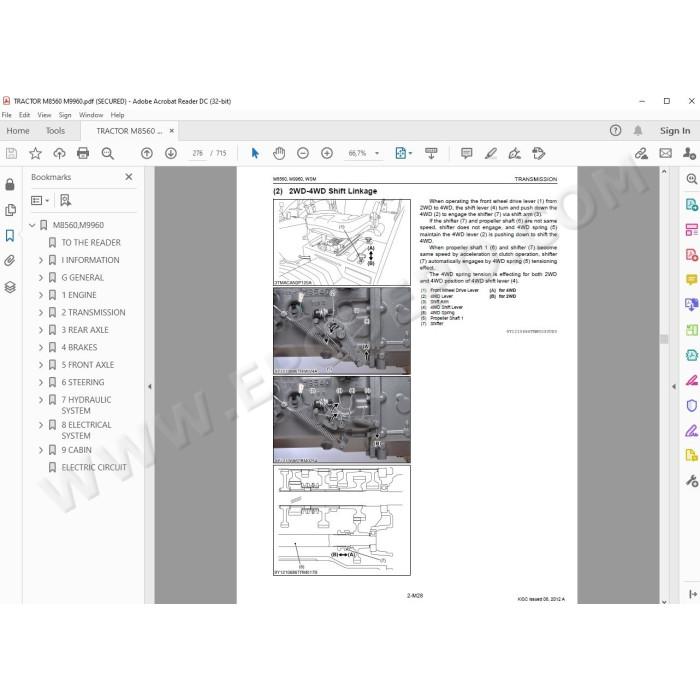
Task: Print the document using printer icon
Action: [x=83, y=154]
